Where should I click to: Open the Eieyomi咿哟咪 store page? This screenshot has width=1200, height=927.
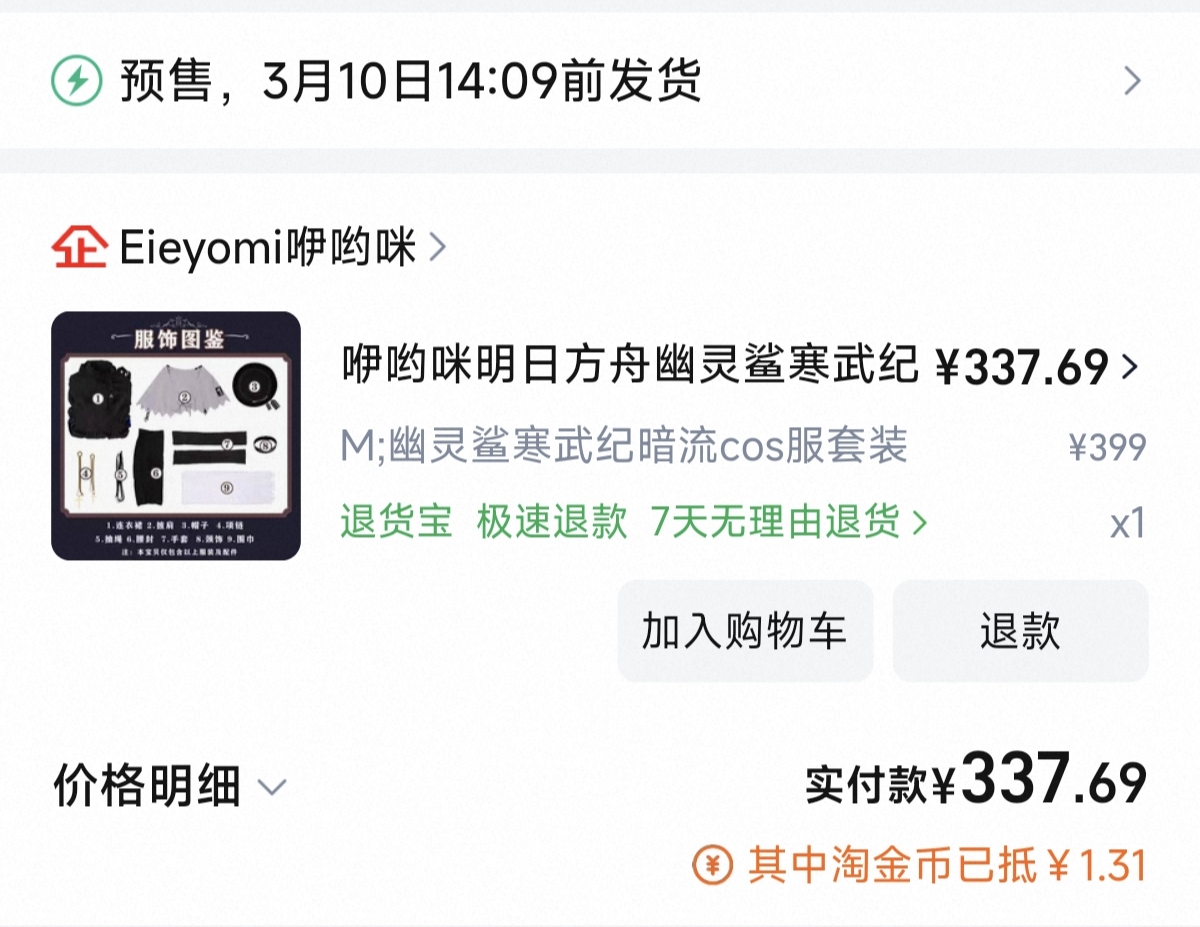click(x=267, y=247)
